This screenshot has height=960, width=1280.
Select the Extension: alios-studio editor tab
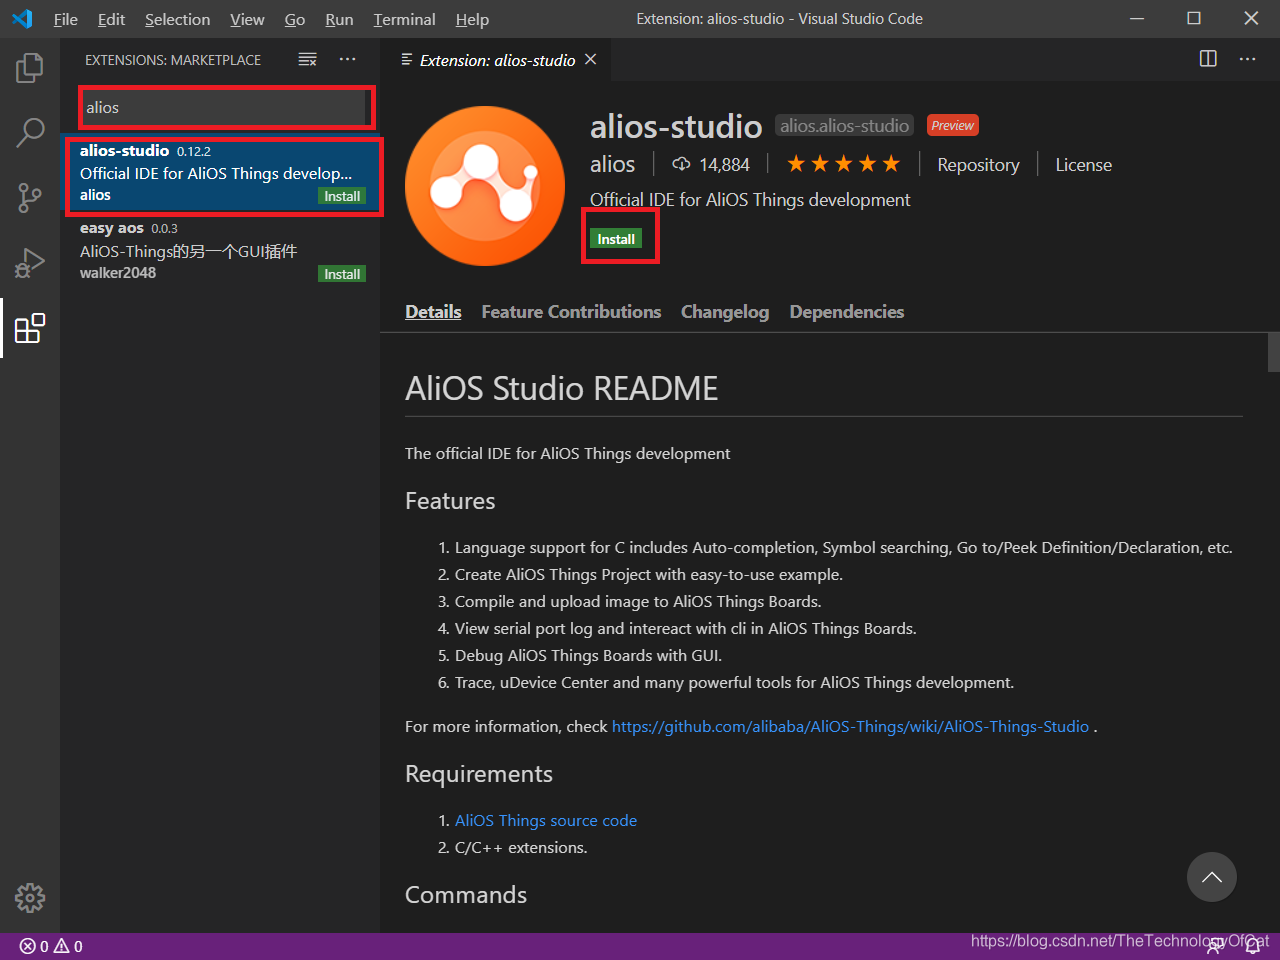[x=497, y=60]
